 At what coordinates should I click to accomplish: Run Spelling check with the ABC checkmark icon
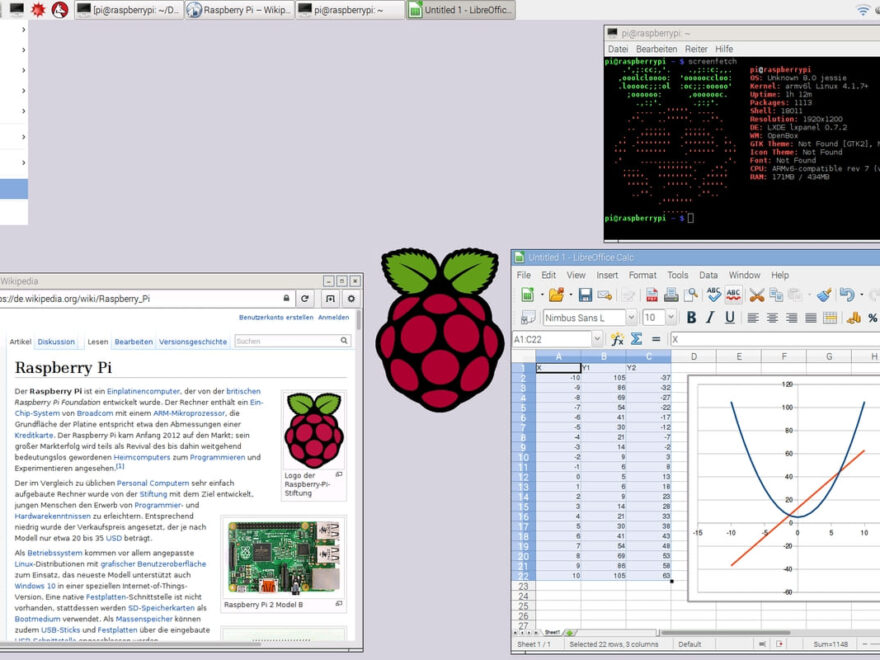point(714,295)
